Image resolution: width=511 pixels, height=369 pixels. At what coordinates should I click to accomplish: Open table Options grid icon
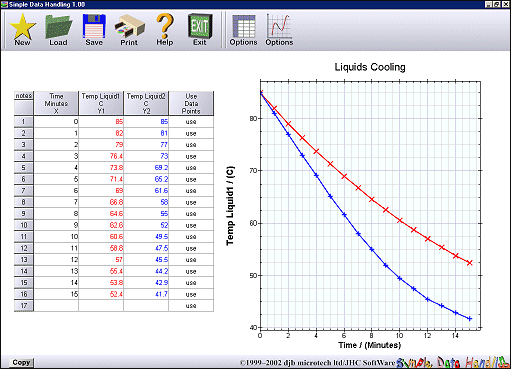(243, 30)
